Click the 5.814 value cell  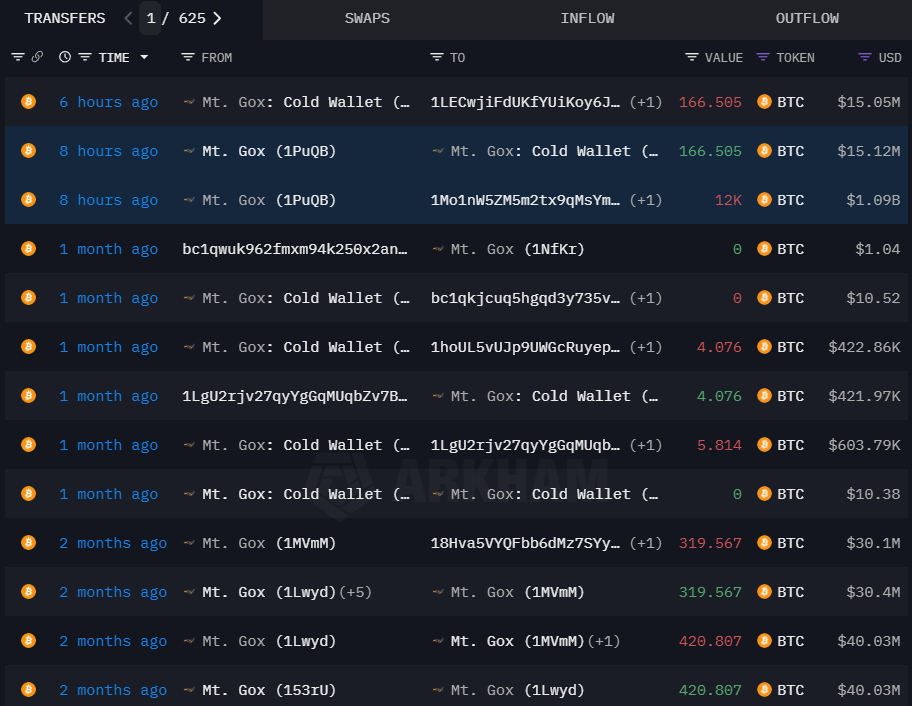click(x=719, y=445)
